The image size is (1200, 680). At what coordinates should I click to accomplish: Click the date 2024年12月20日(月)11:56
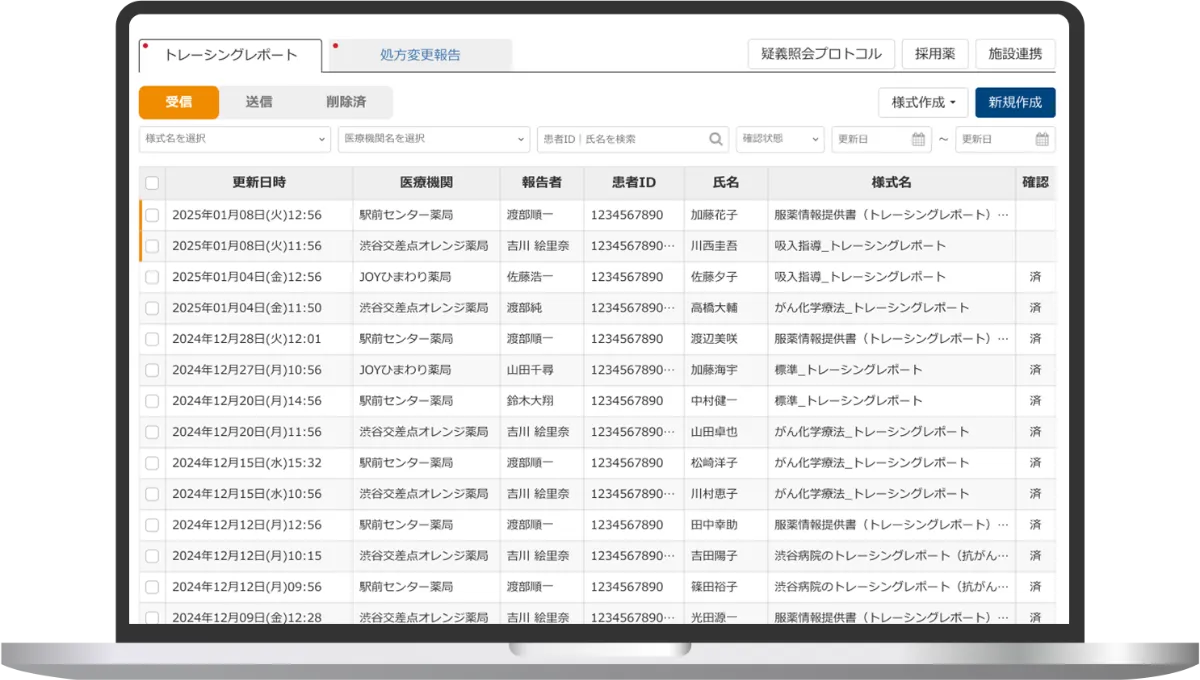pos(247,432)
